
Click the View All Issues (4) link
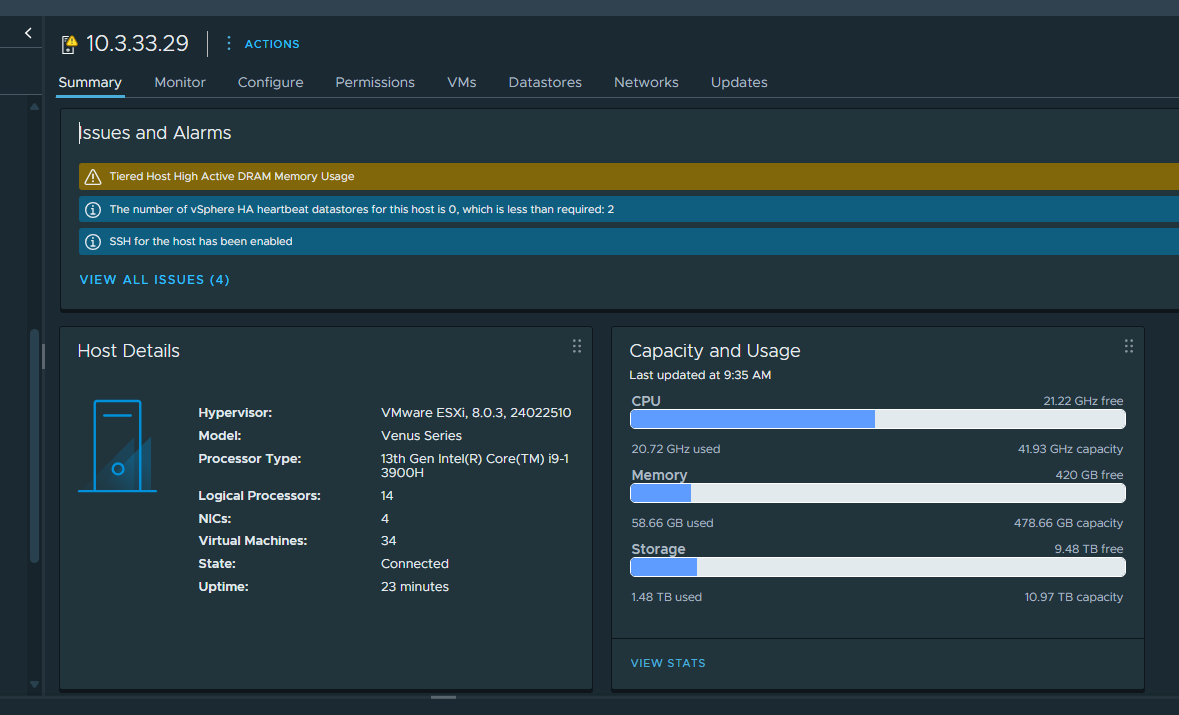[154, 280]
